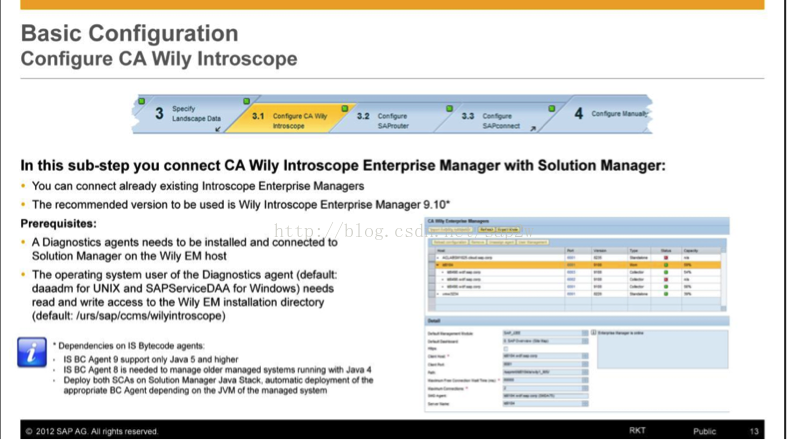This screenshot has width=788, height=440.
Task: Click Remove button above host table
Action: [477, 242]
